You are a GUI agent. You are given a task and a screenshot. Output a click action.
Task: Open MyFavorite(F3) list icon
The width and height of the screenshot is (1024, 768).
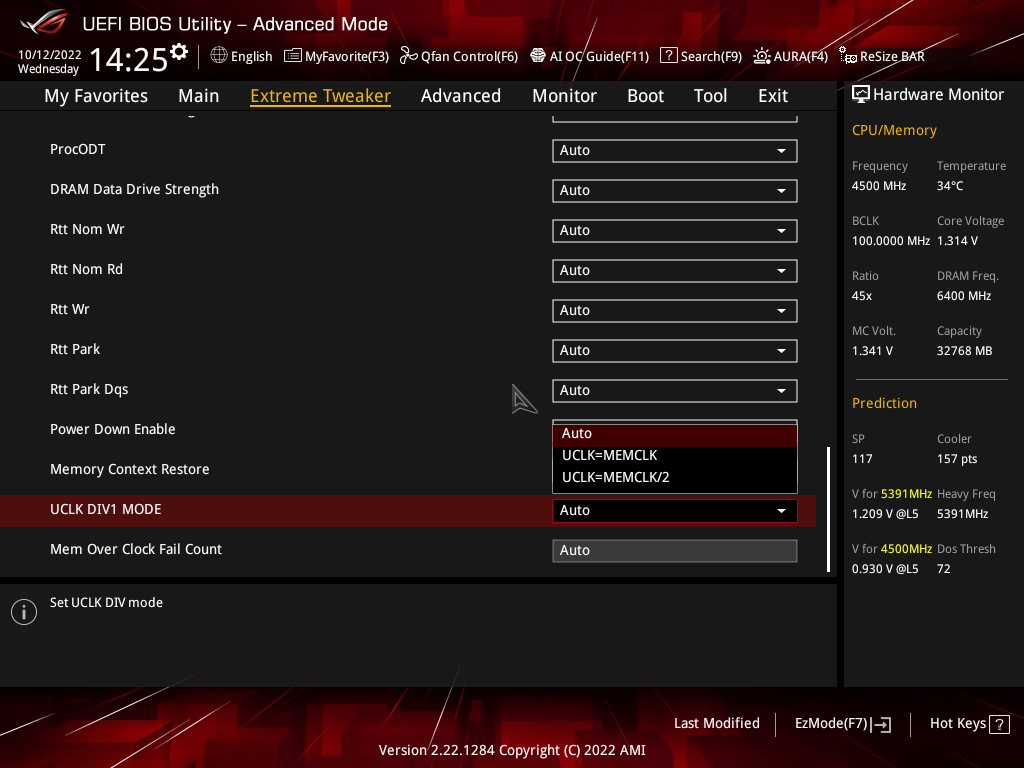(293, 56)
